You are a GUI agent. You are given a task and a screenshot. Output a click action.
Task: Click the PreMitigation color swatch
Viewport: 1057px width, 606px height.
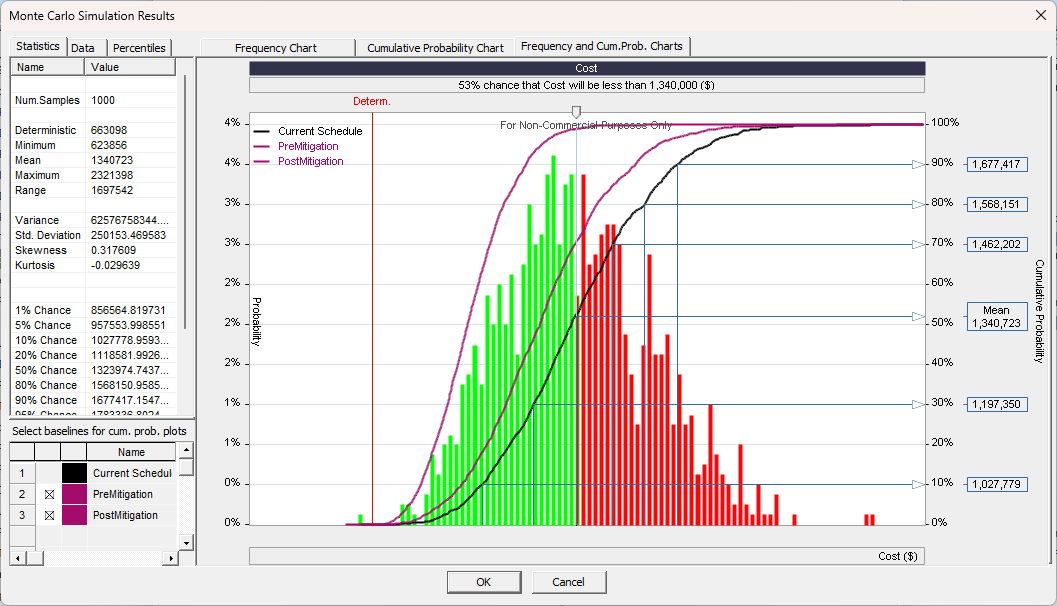click(74, 495)
